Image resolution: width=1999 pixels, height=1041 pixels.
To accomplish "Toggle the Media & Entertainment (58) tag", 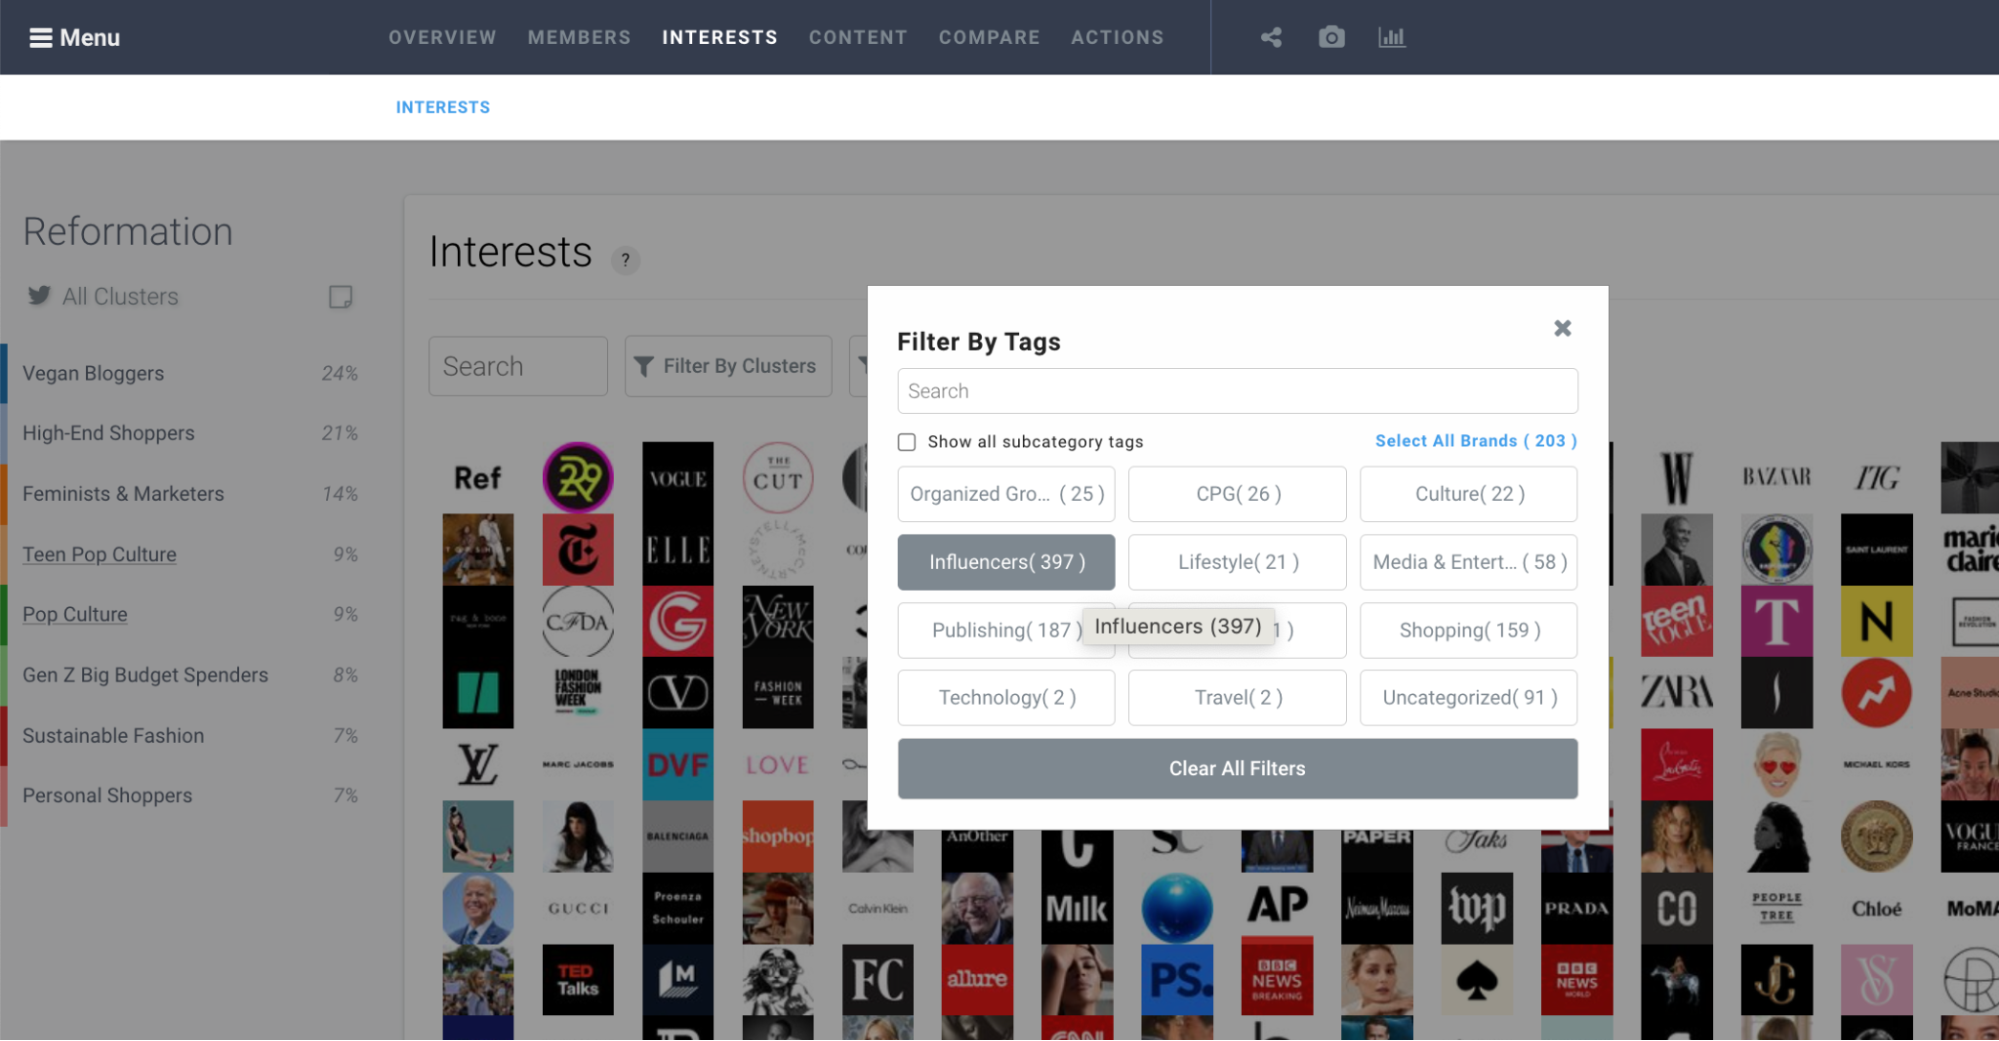I will tap(1468, 562).
